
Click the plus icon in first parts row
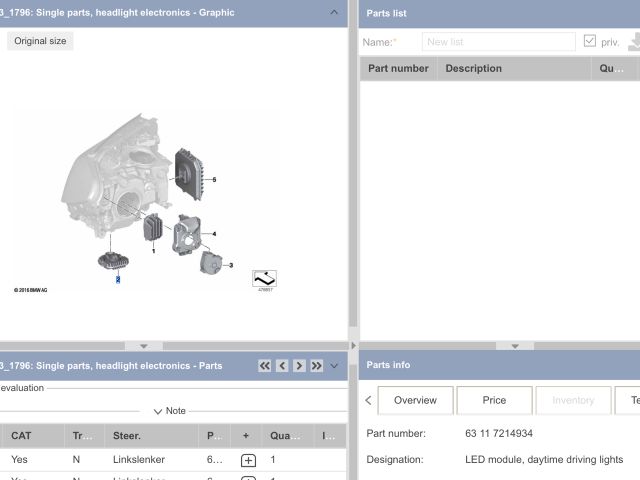pyautogui.click(x=248, y=460)
